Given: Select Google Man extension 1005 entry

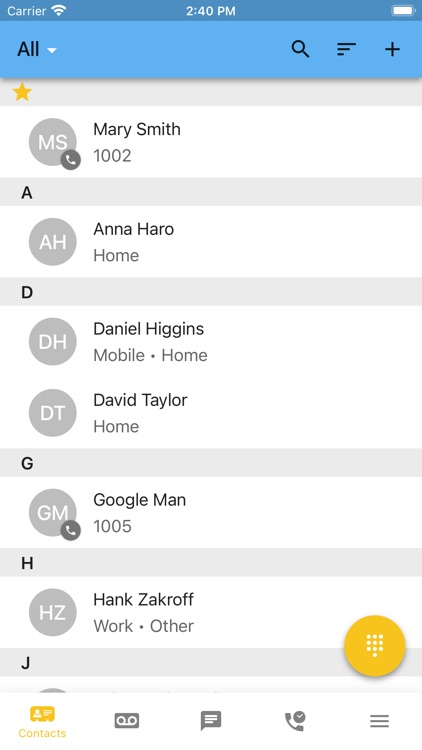Looking at the screenshot, I should (x=211, y=513).
